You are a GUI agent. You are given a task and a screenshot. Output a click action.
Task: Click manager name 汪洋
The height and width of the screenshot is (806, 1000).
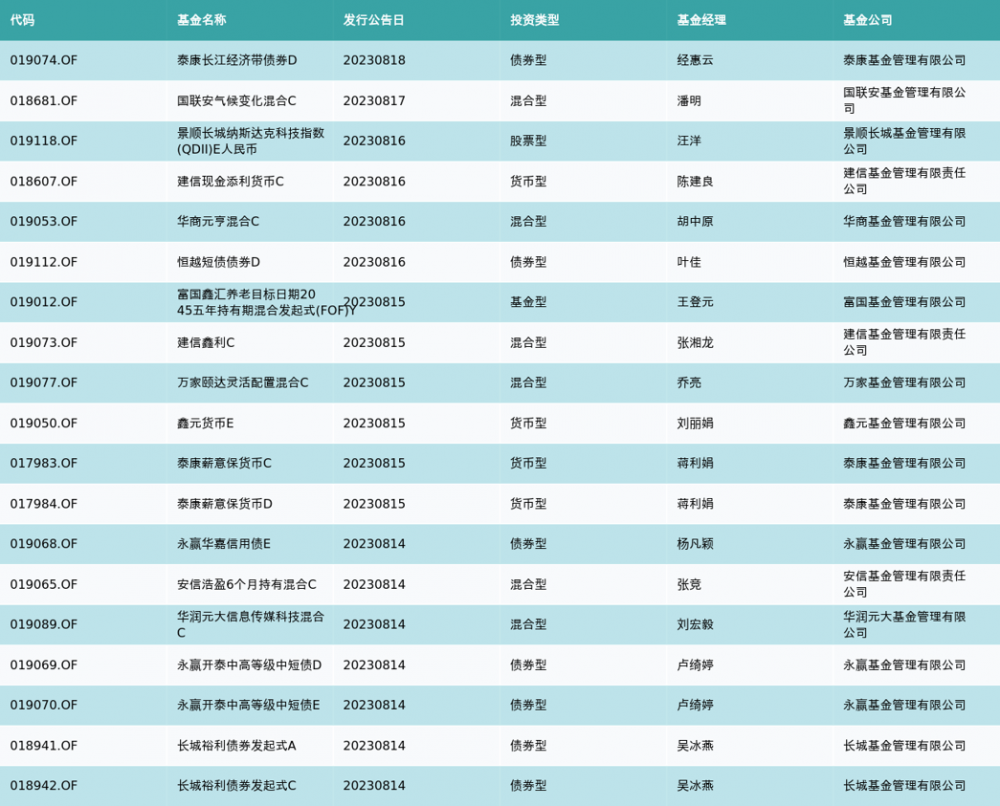point(689,141)
